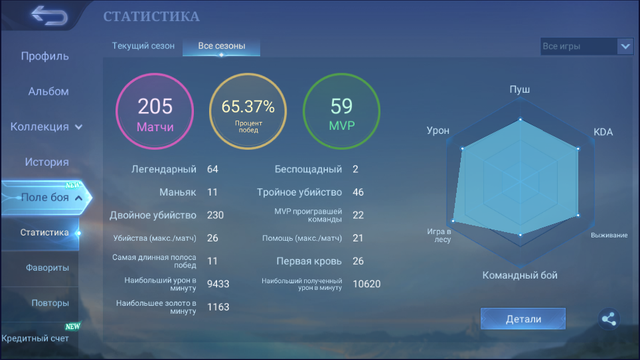
Task: Click the Детали button
Action: [x=523, y=319]
